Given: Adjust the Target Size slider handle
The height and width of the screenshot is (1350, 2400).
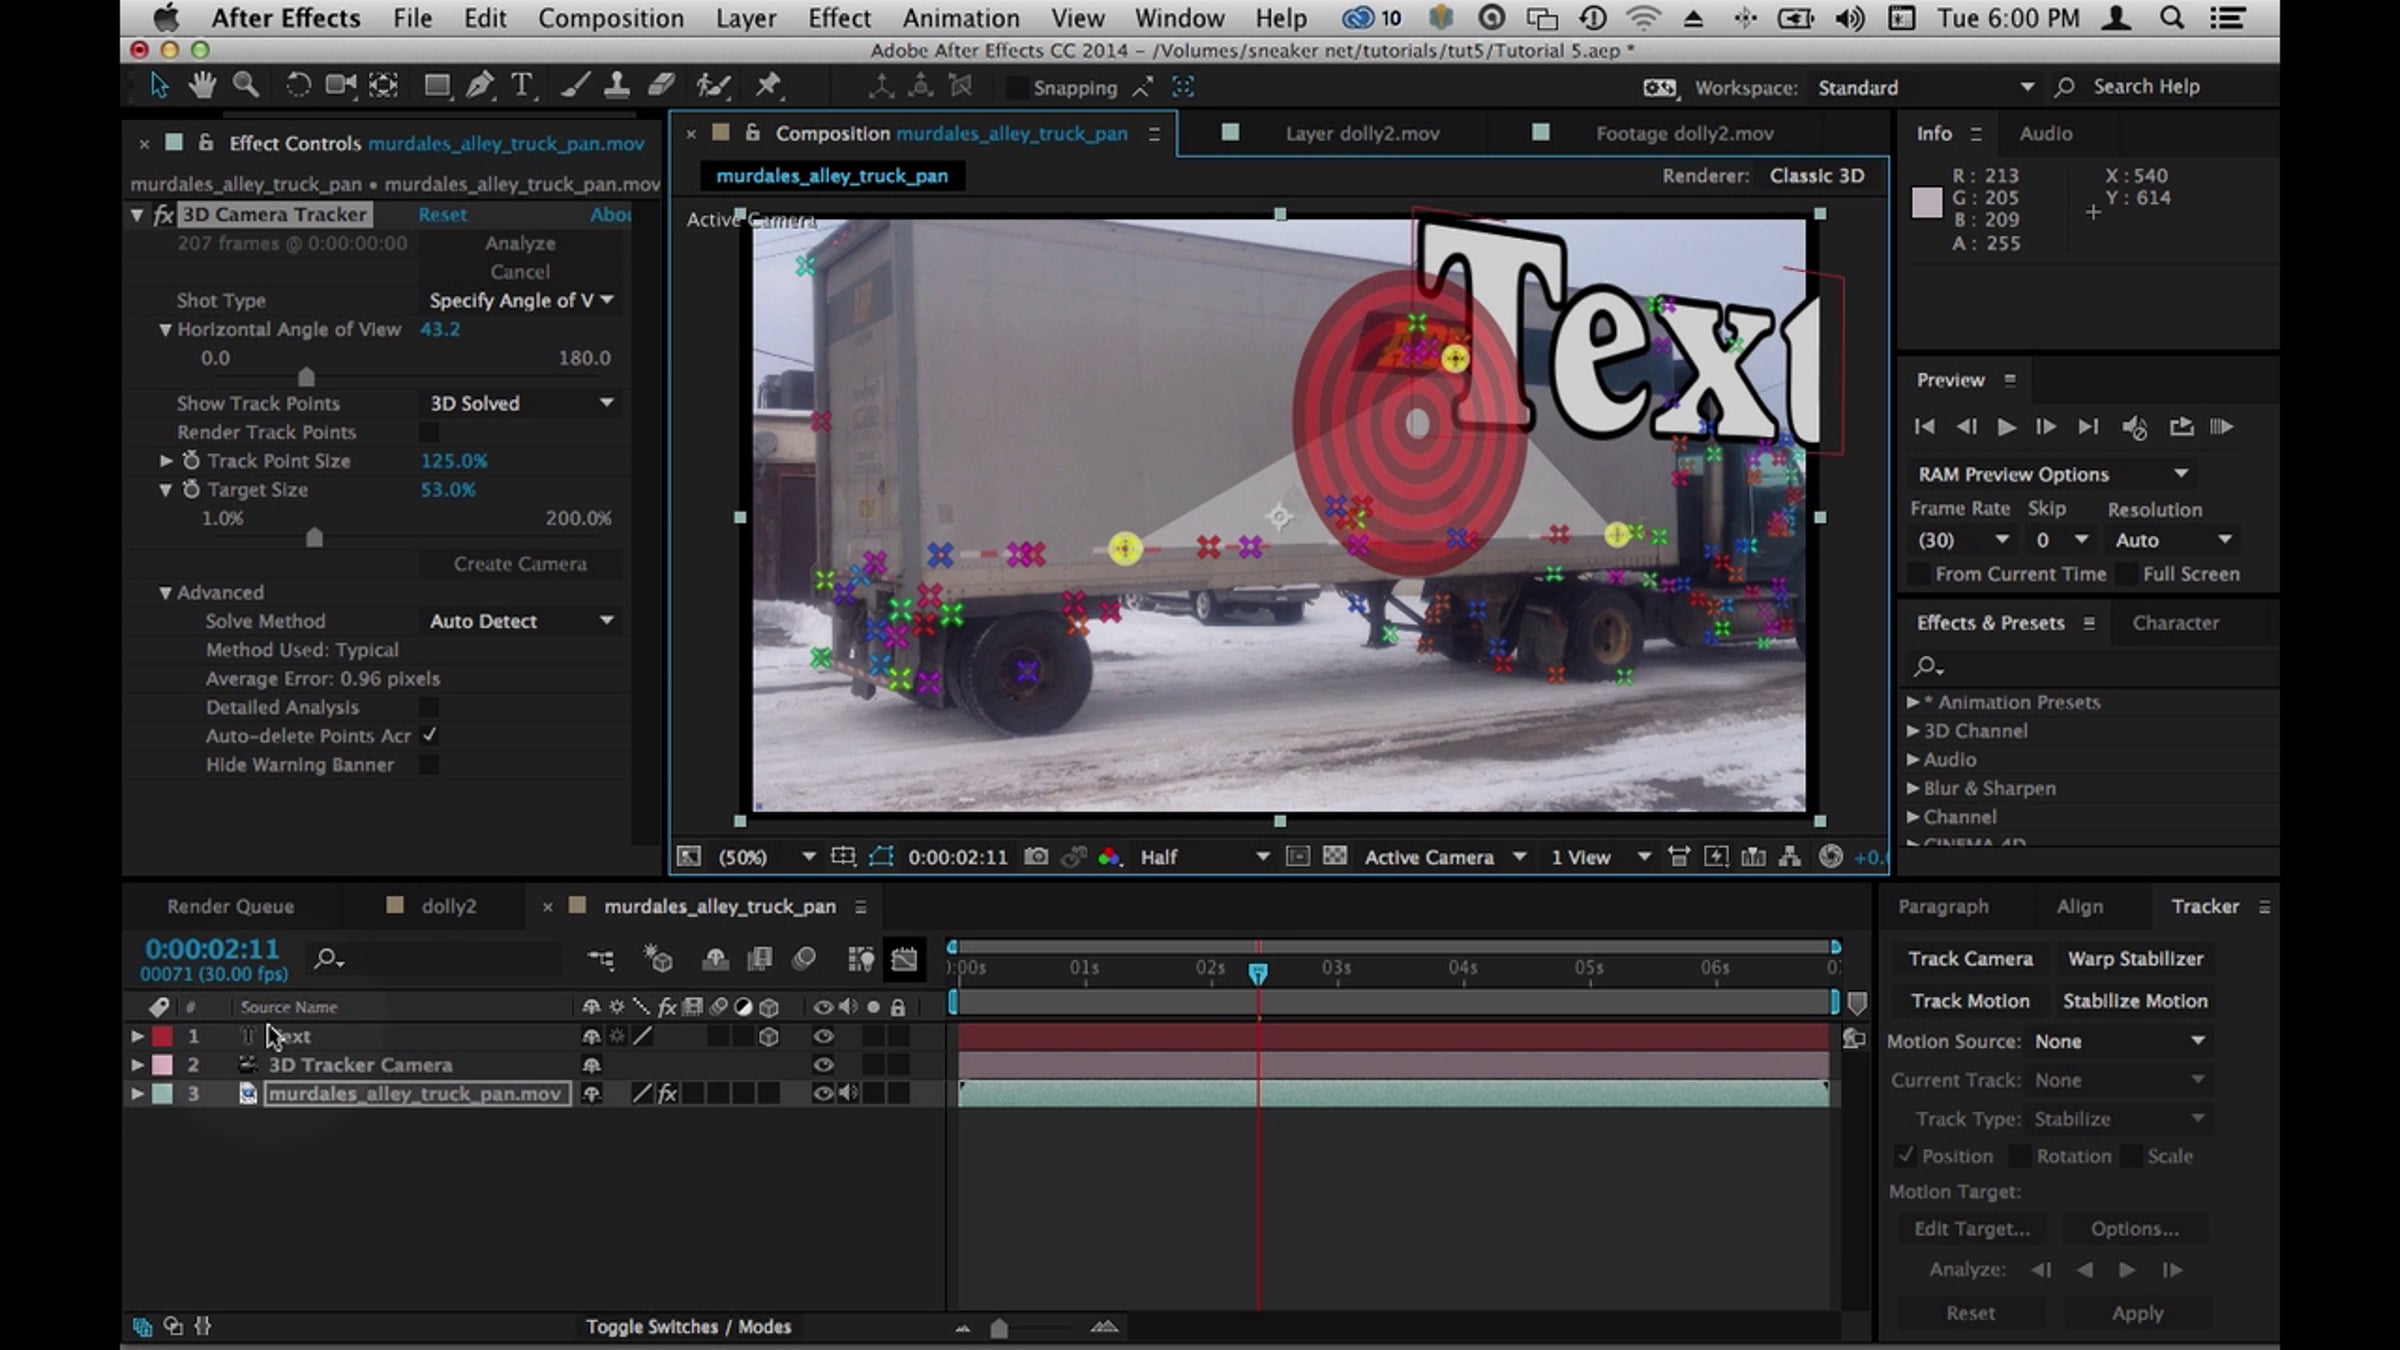Looking at the screenshot, I should click(314, 538).
